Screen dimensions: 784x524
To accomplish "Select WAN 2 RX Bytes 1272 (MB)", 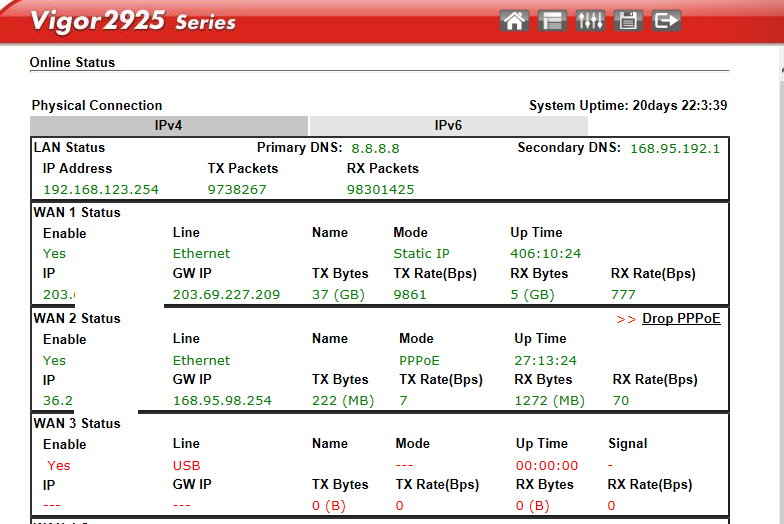I will (550, 400).
